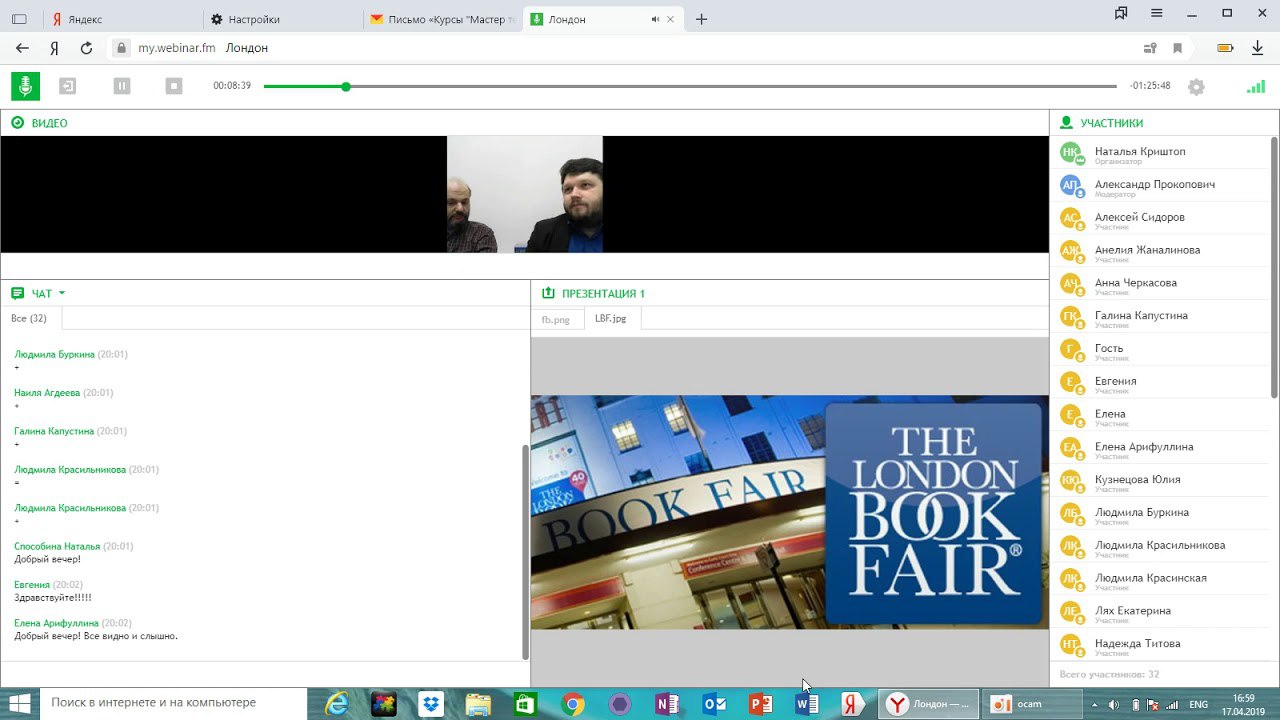Click the participants list scrollbar
Screen dimensions: 1280x720
[1274, 267]
